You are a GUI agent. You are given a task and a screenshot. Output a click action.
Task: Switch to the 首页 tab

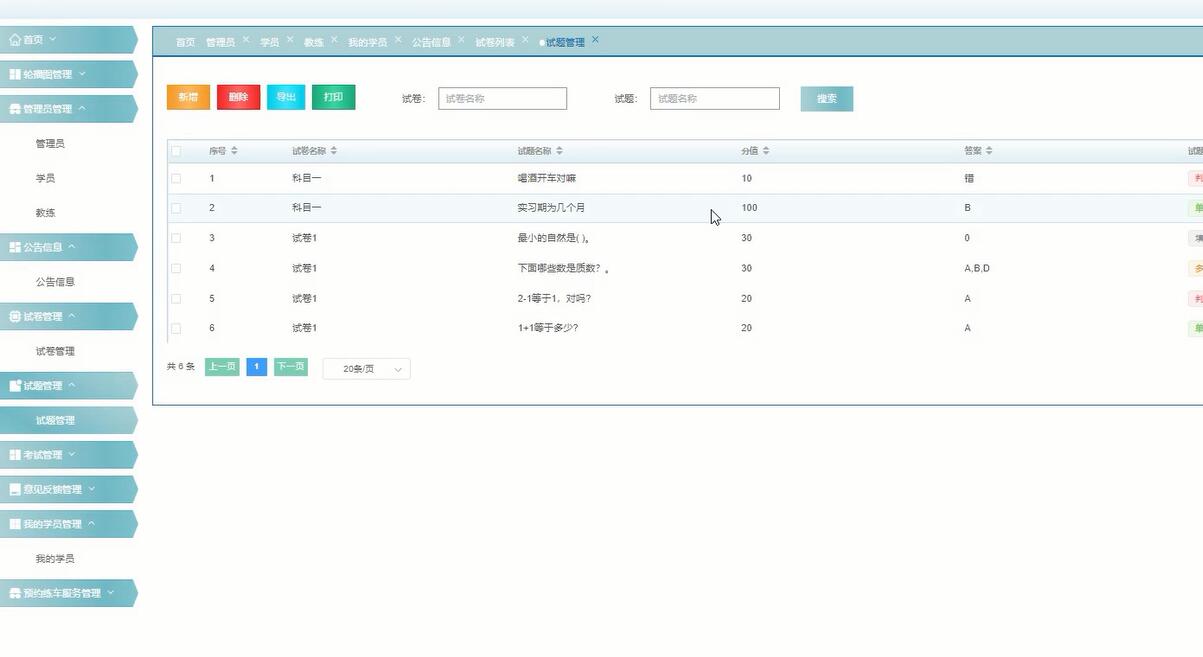(x=186, y=43)
